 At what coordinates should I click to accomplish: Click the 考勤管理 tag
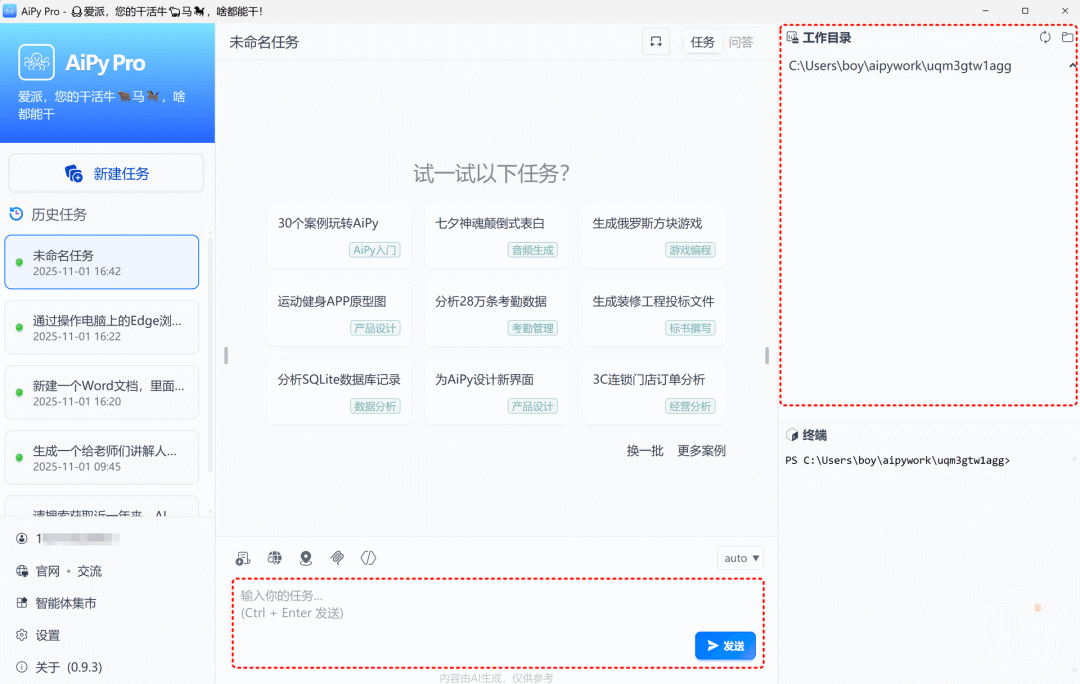(x=532, y=329)
